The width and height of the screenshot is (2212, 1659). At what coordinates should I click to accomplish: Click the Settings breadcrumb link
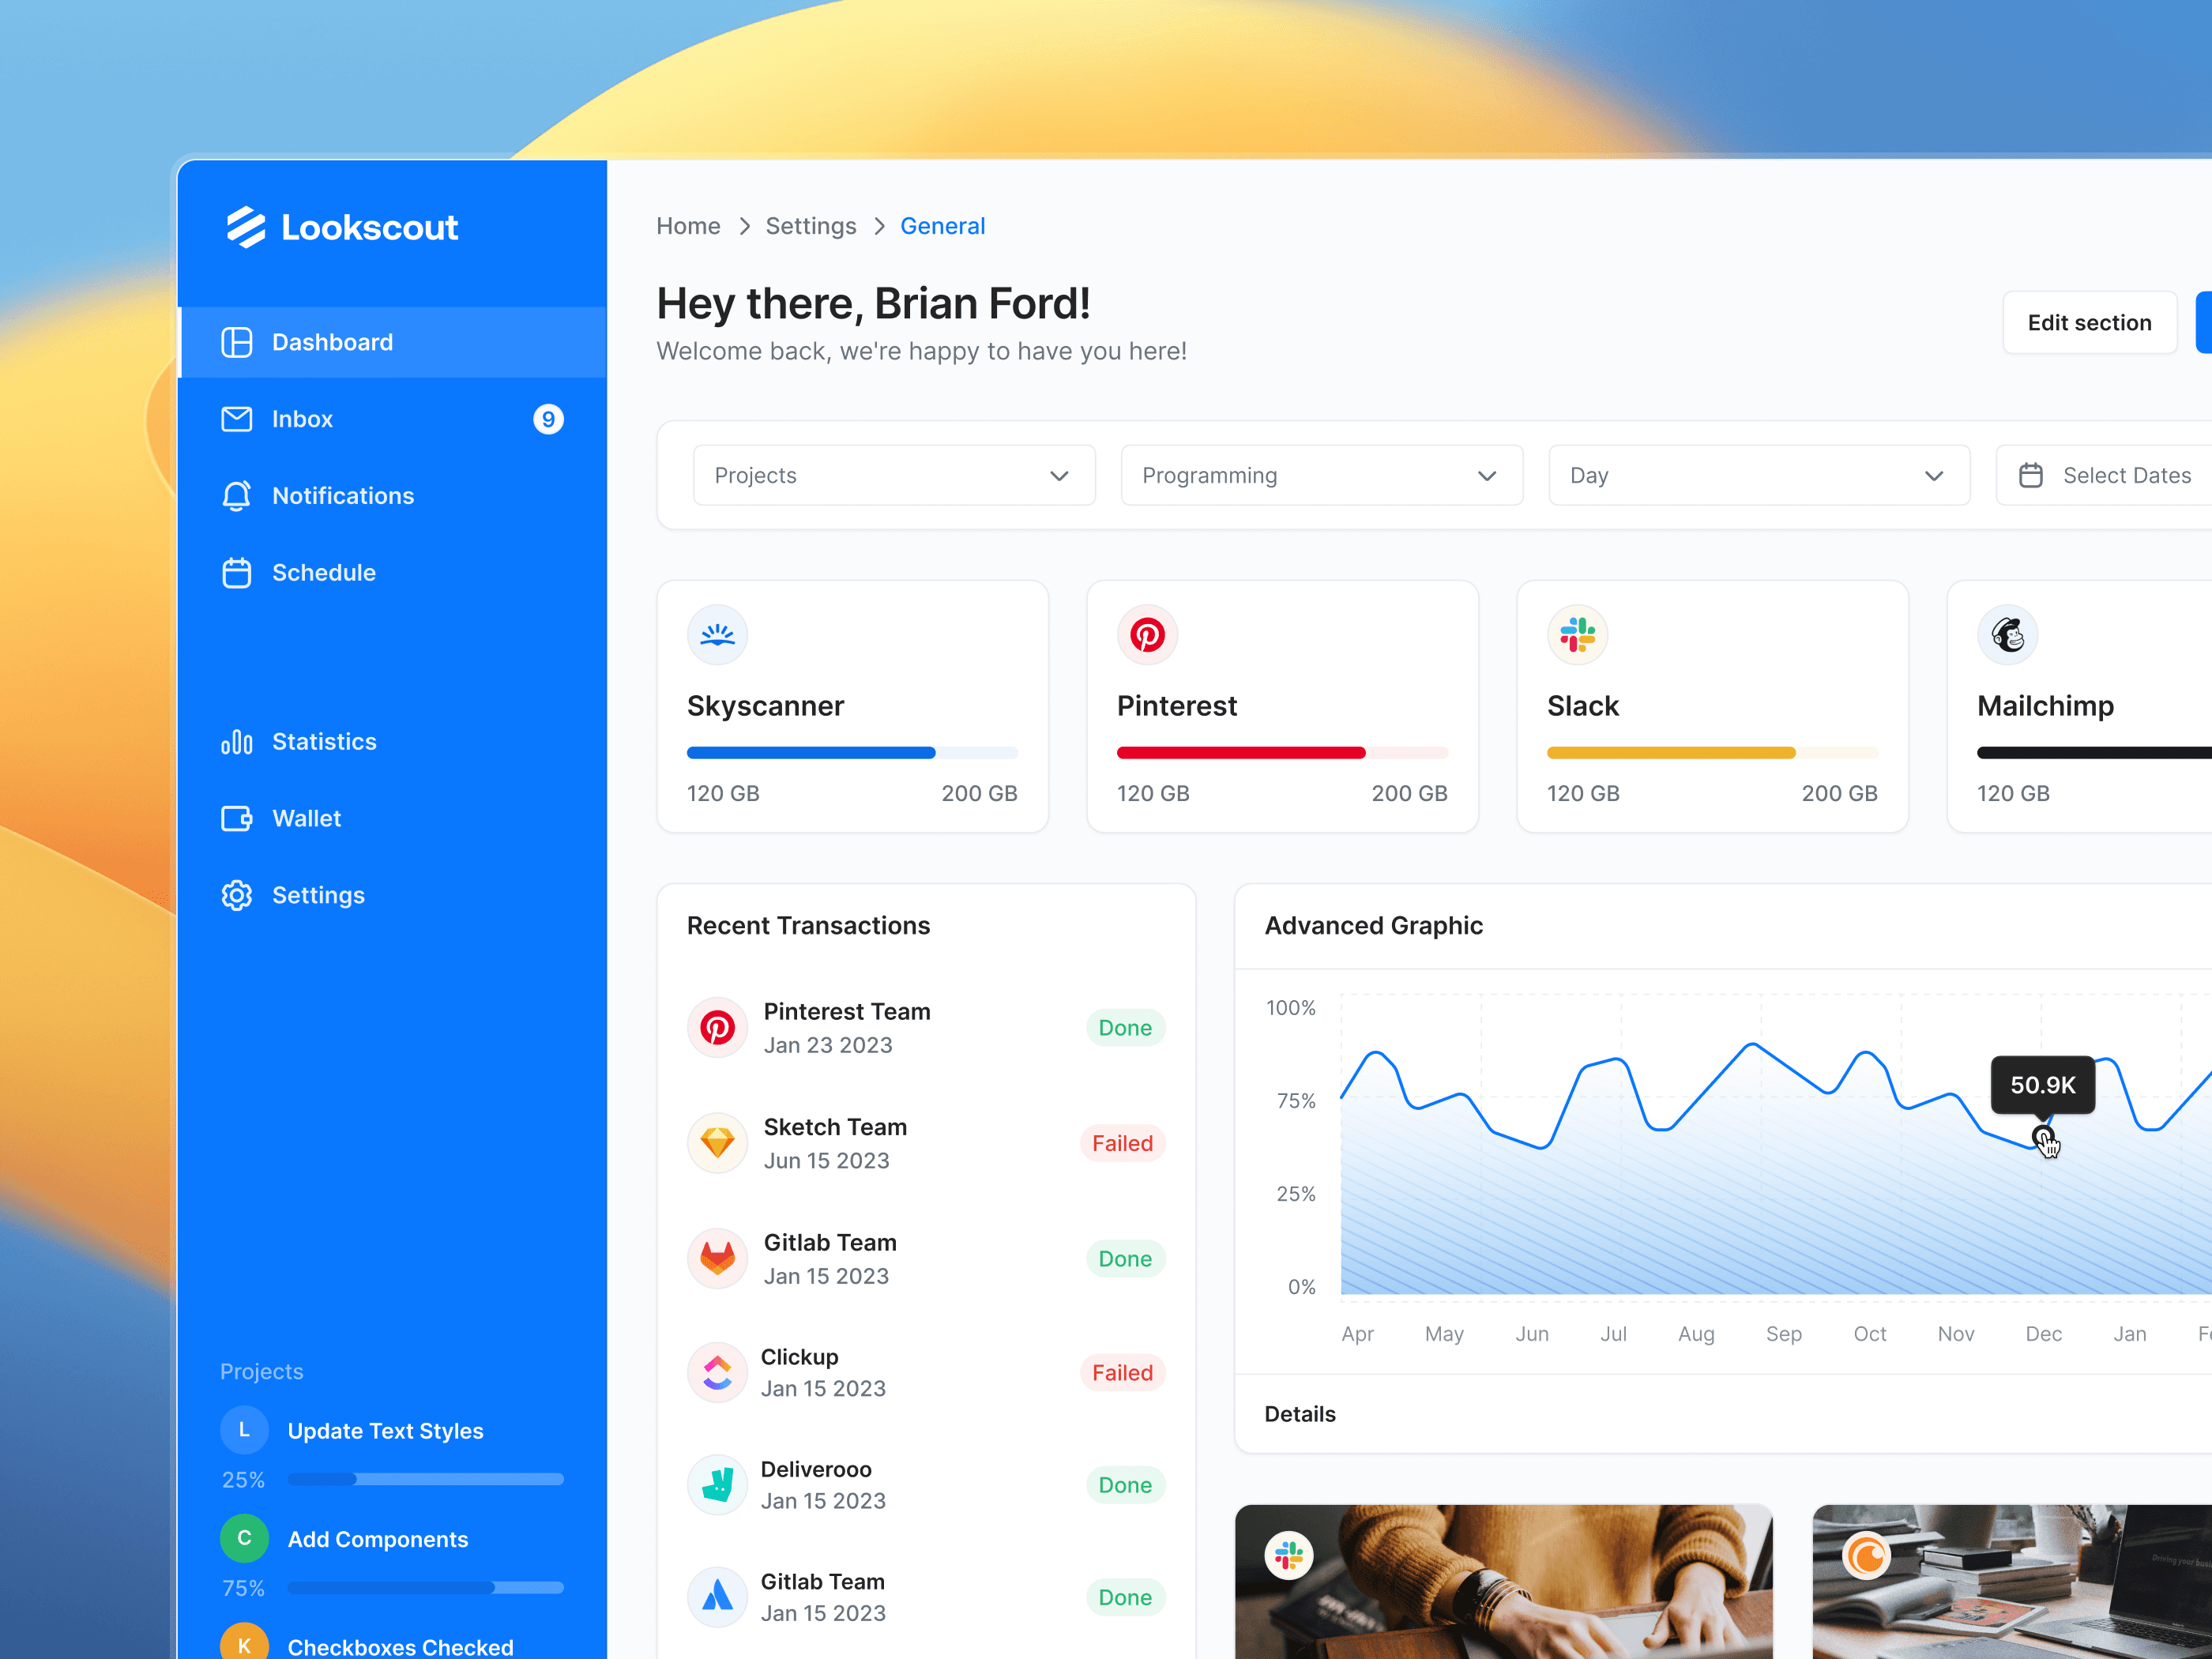tap(810, 226)
